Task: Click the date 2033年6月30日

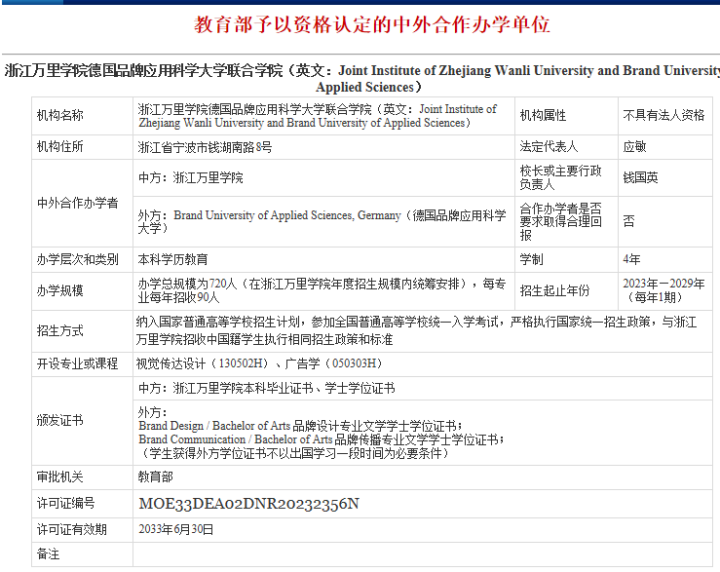Action: pyautogui.click(x=176, y=530)
